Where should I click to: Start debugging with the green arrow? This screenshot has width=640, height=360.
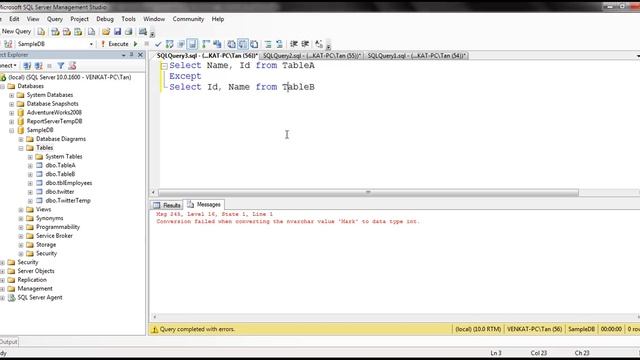pos(136,44)
